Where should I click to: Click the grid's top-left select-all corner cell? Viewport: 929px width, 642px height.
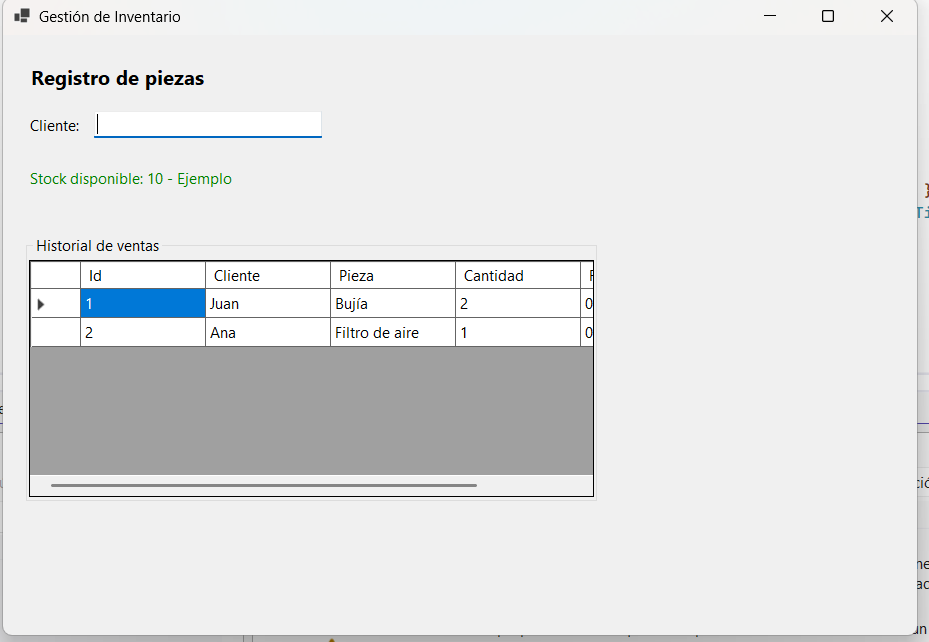pos(55,276)
